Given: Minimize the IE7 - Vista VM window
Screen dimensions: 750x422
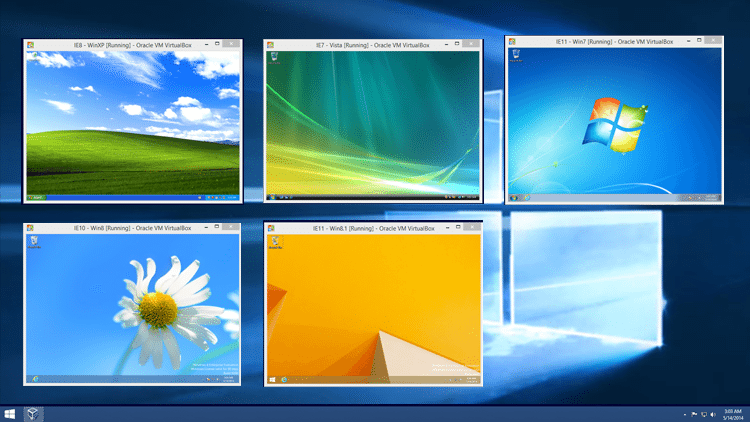Looking at the screenshot, I should (x=447, y=44).
